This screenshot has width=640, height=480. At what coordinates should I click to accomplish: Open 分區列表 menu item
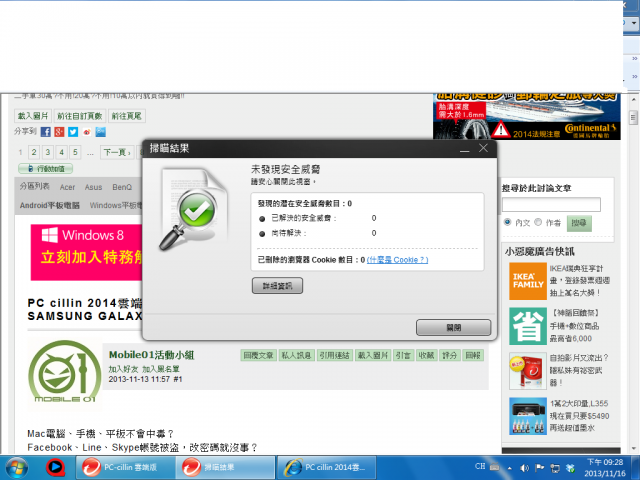coord(35,186)
